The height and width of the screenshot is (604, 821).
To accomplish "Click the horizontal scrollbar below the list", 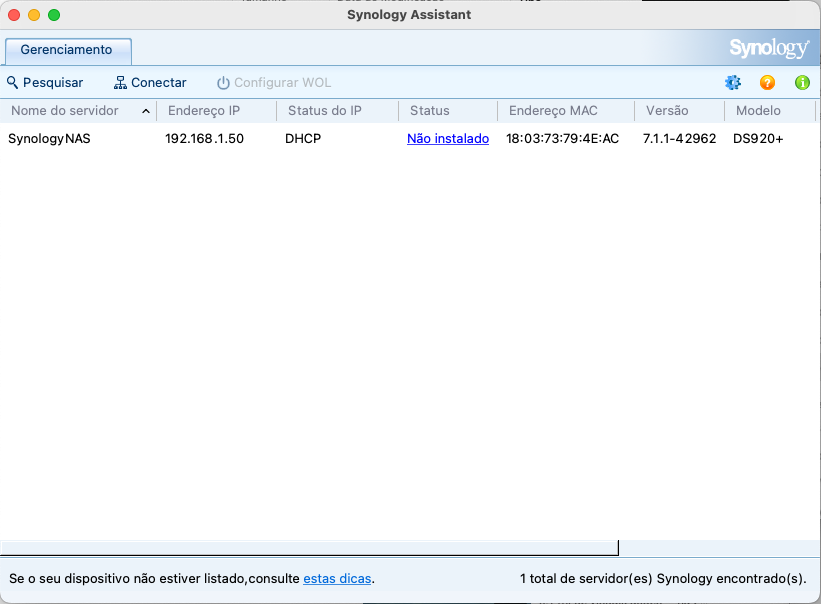I will coord(309,547).
